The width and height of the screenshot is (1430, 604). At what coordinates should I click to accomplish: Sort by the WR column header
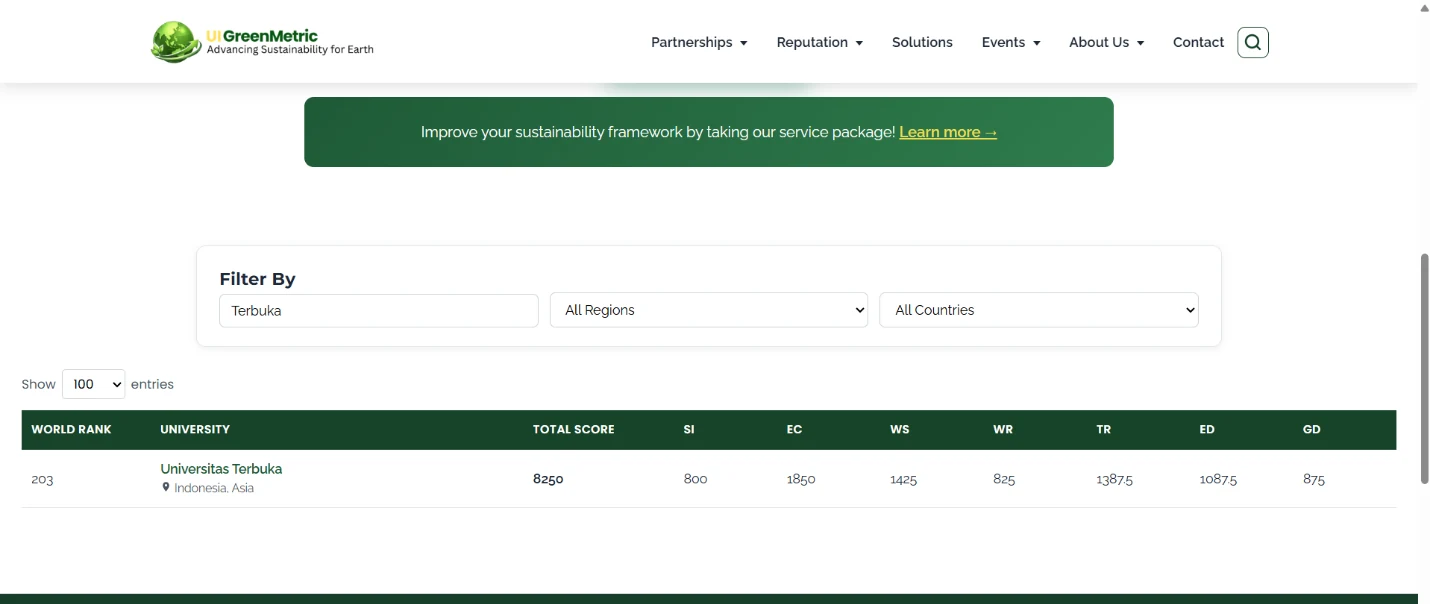1003,429
